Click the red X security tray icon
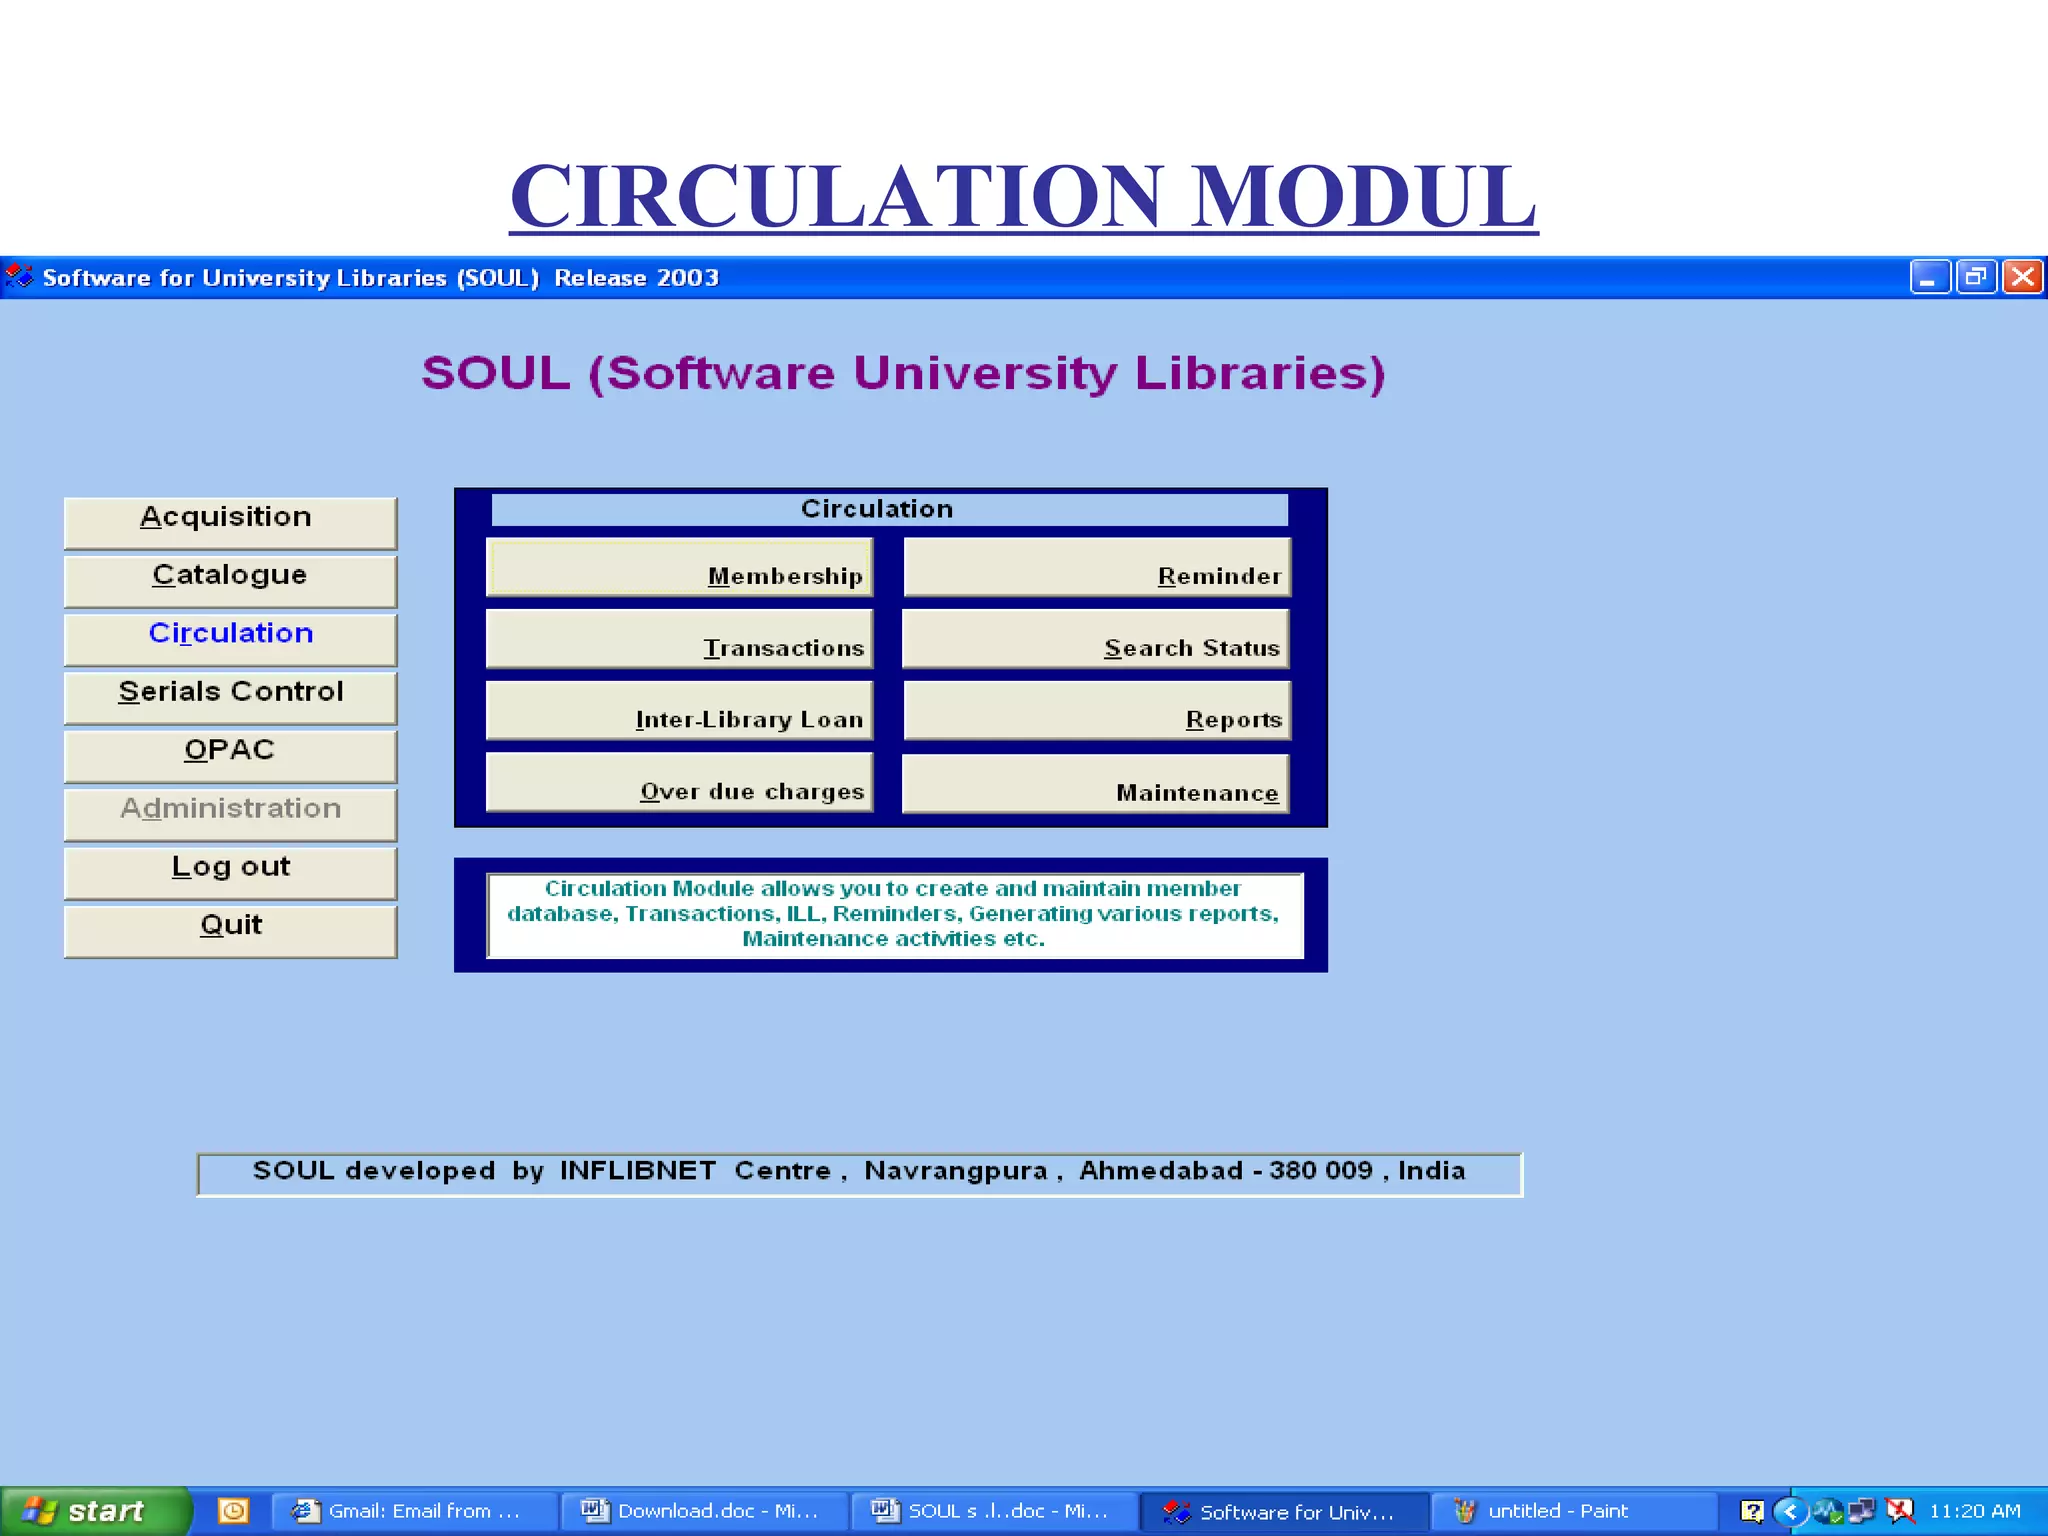2048x1536 pixels. point(1899,1511)
